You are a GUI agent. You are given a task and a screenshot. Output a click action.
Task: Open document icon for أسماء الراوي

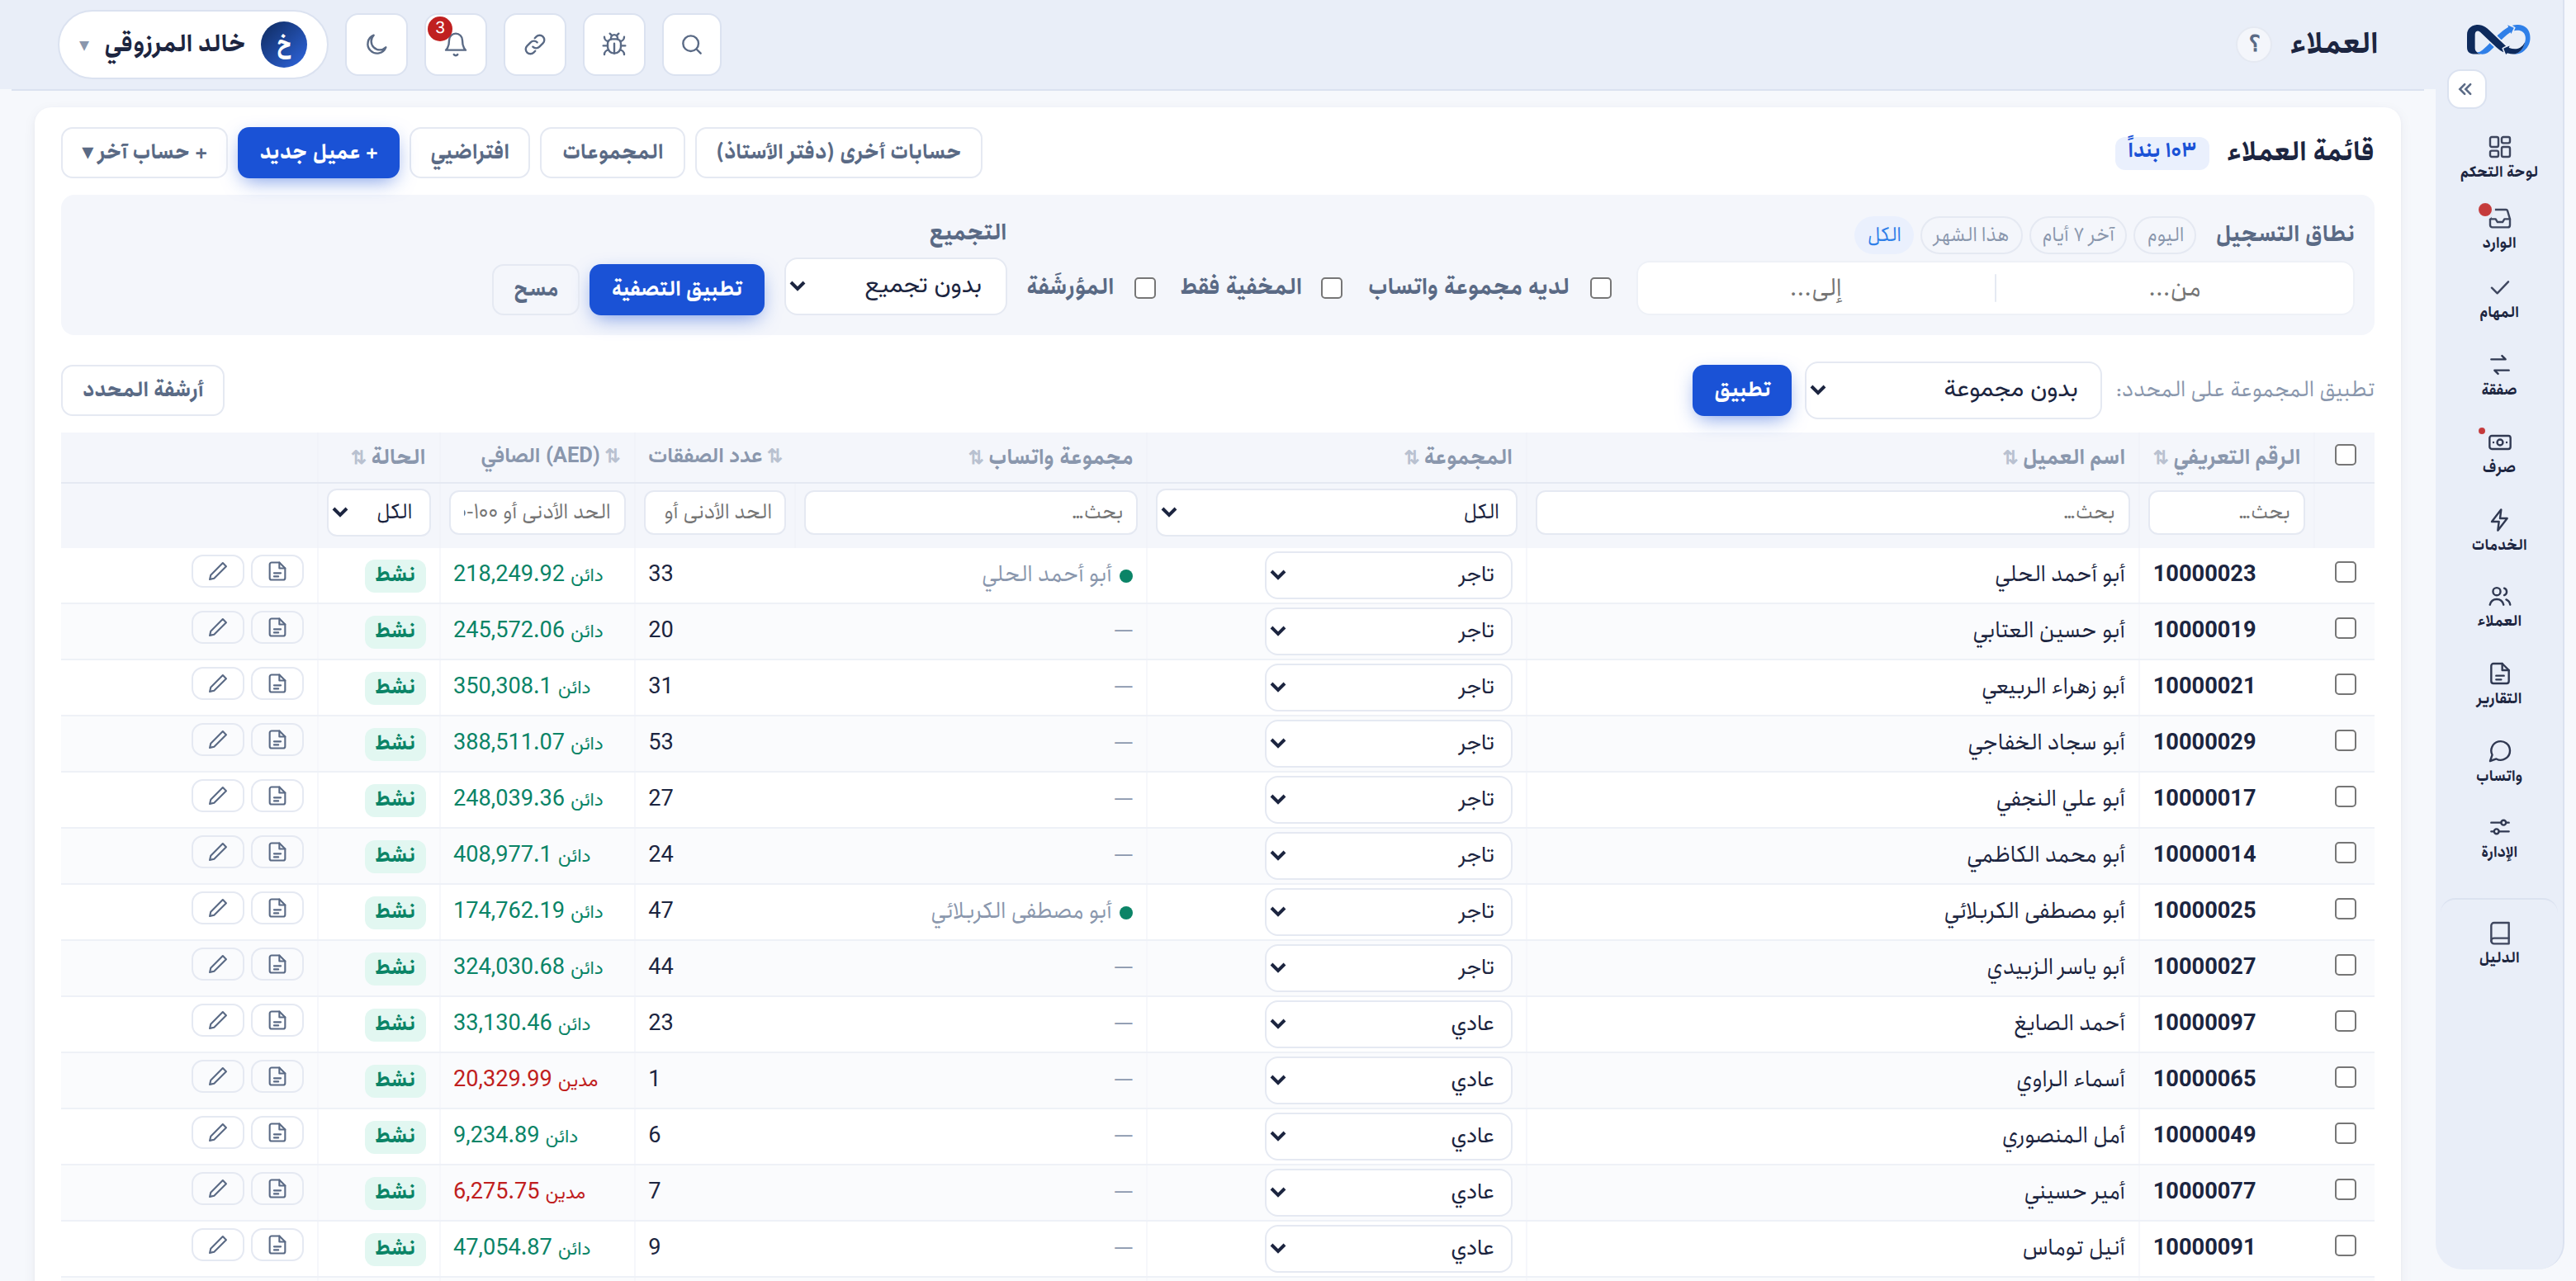click(x=277, y=1076)
